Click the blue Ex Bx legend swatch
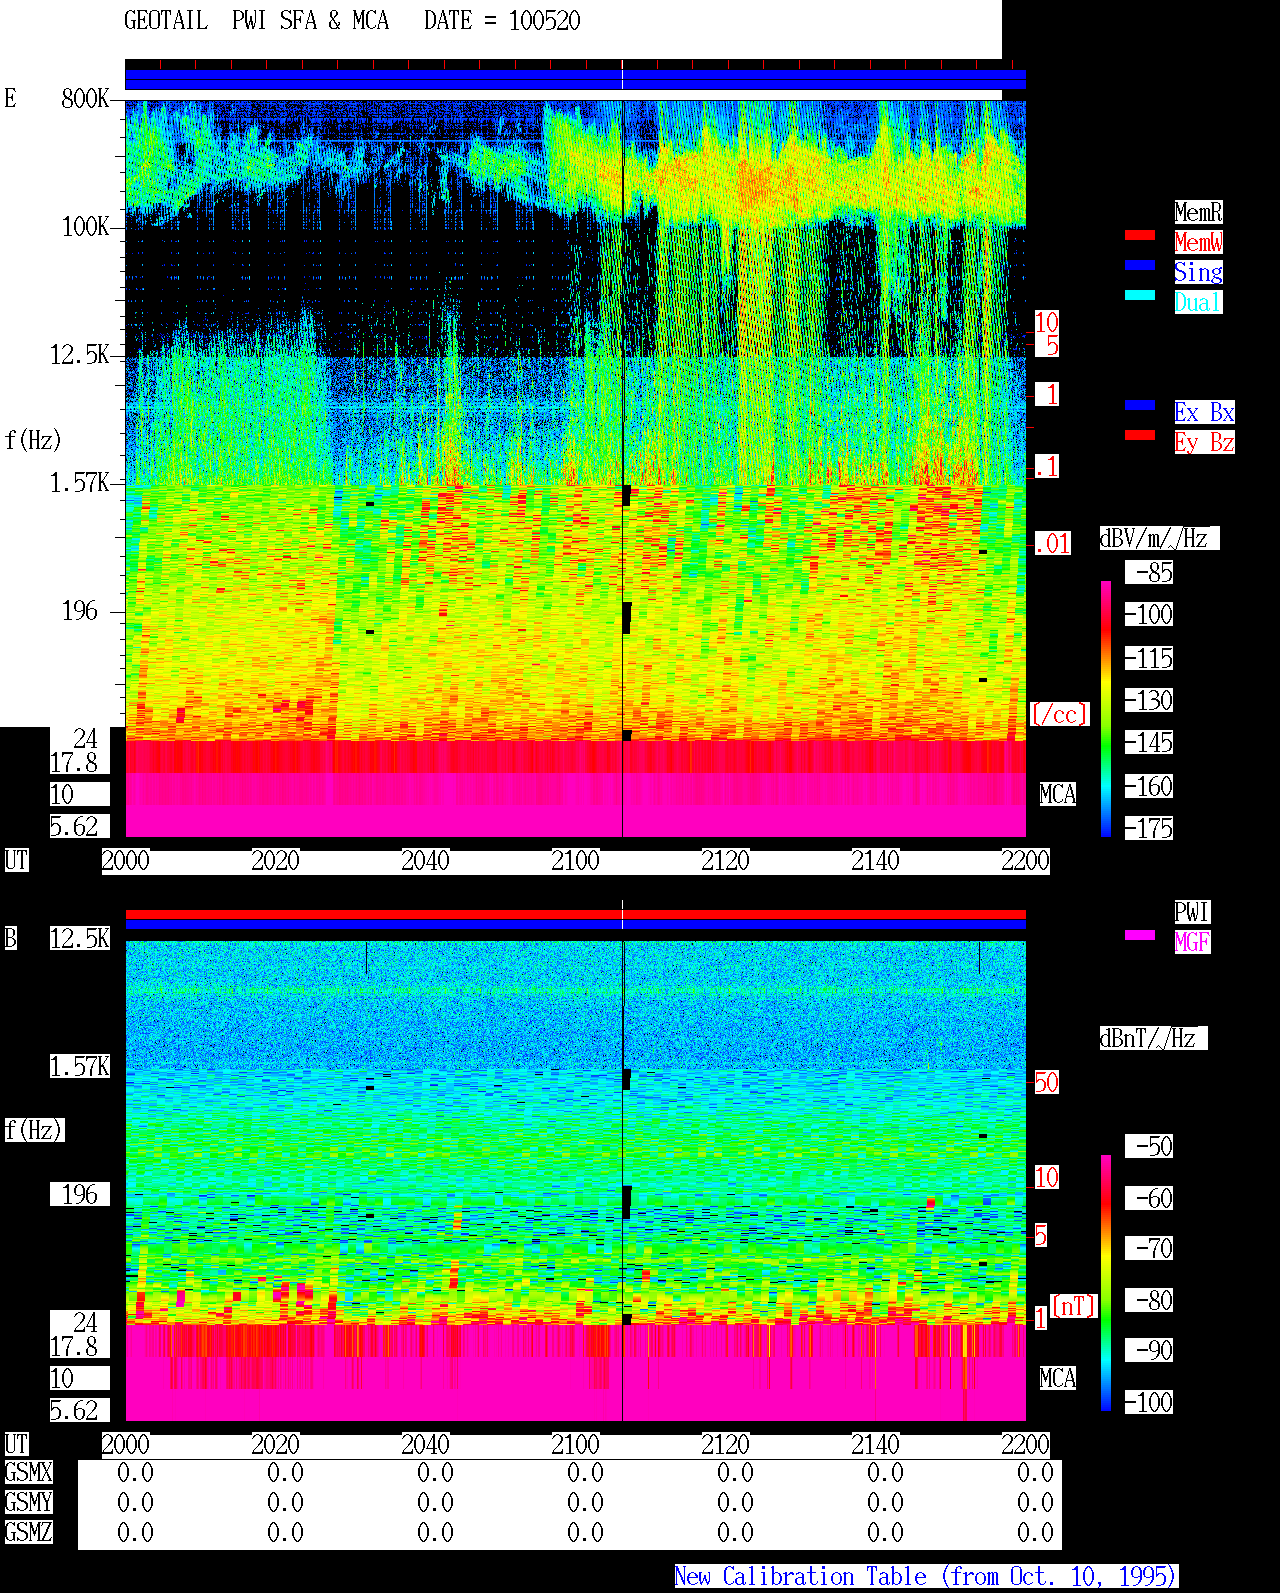 pyautogui.click(x=1140, y=405)
